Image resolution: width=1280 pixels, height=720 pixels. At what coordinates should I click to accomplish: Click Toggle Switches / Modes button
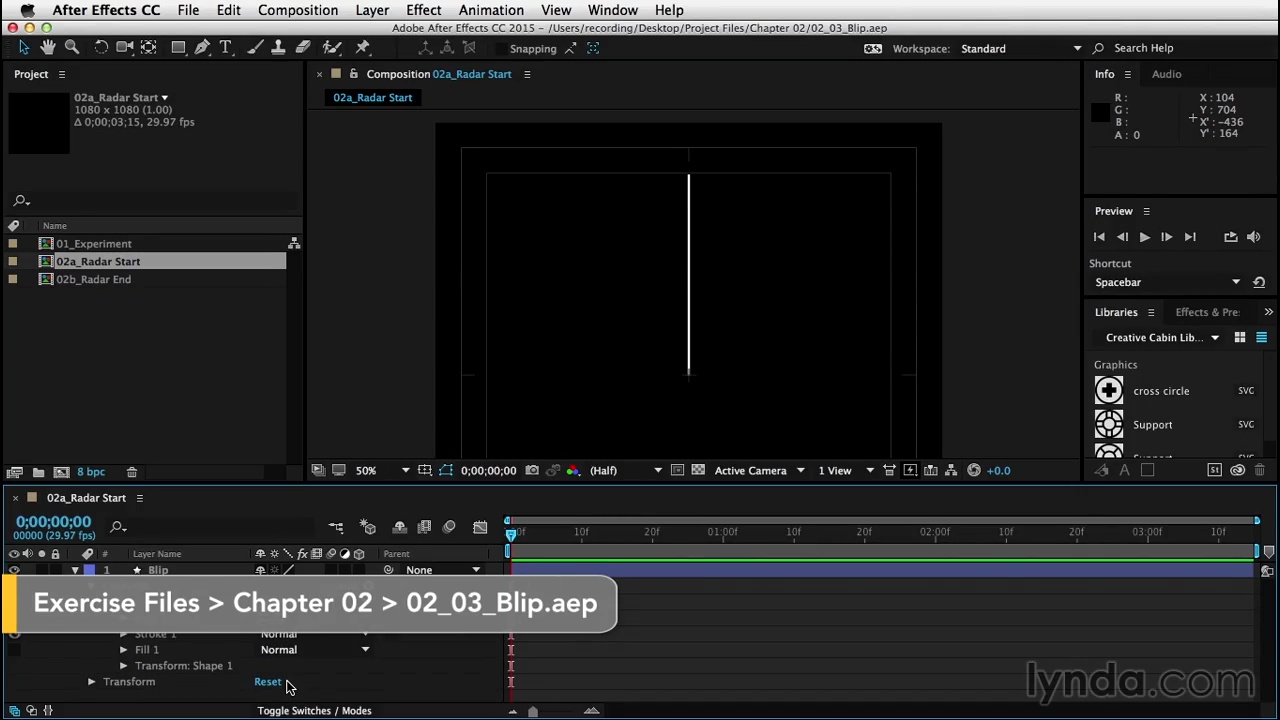click(314, 711)
